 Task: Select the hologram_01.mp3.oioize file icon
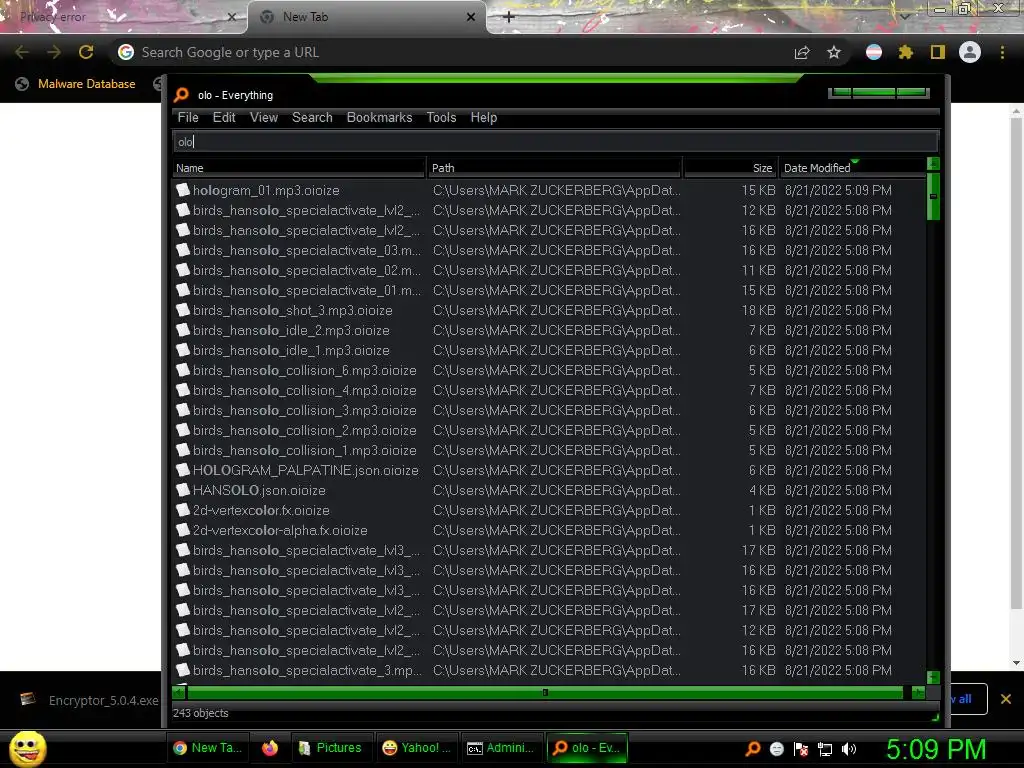(183, 190)
